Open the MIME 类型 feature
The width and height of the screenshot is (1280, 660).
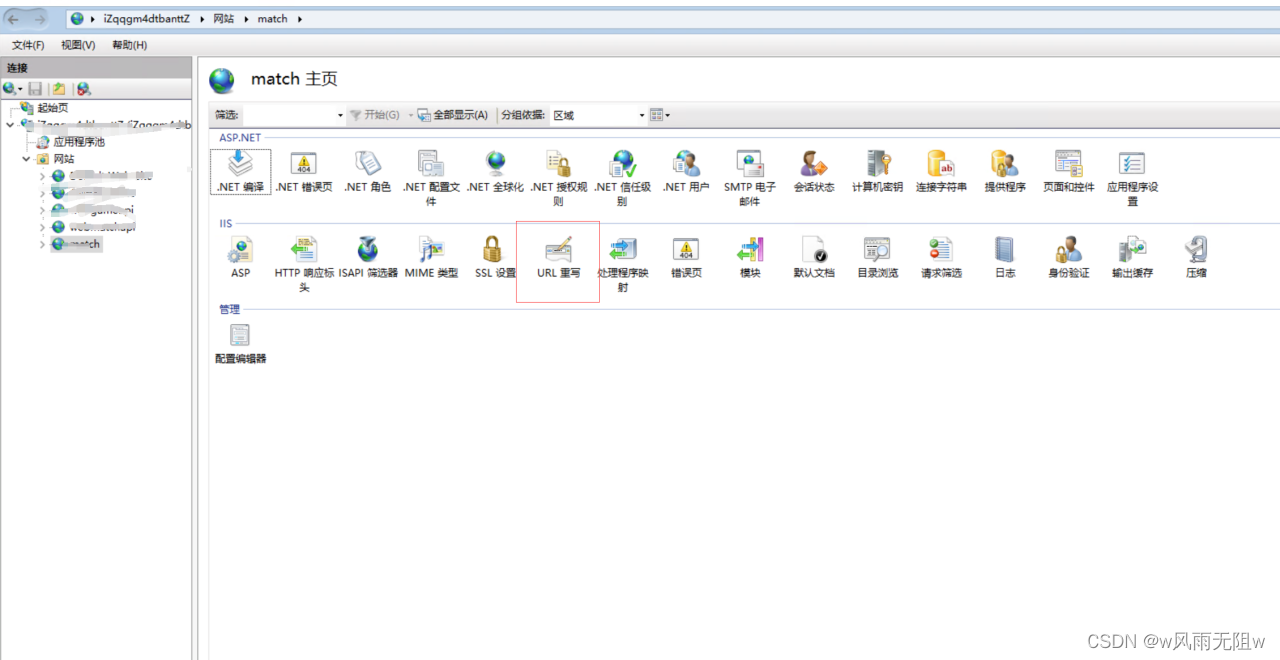[x=431, y=257]
